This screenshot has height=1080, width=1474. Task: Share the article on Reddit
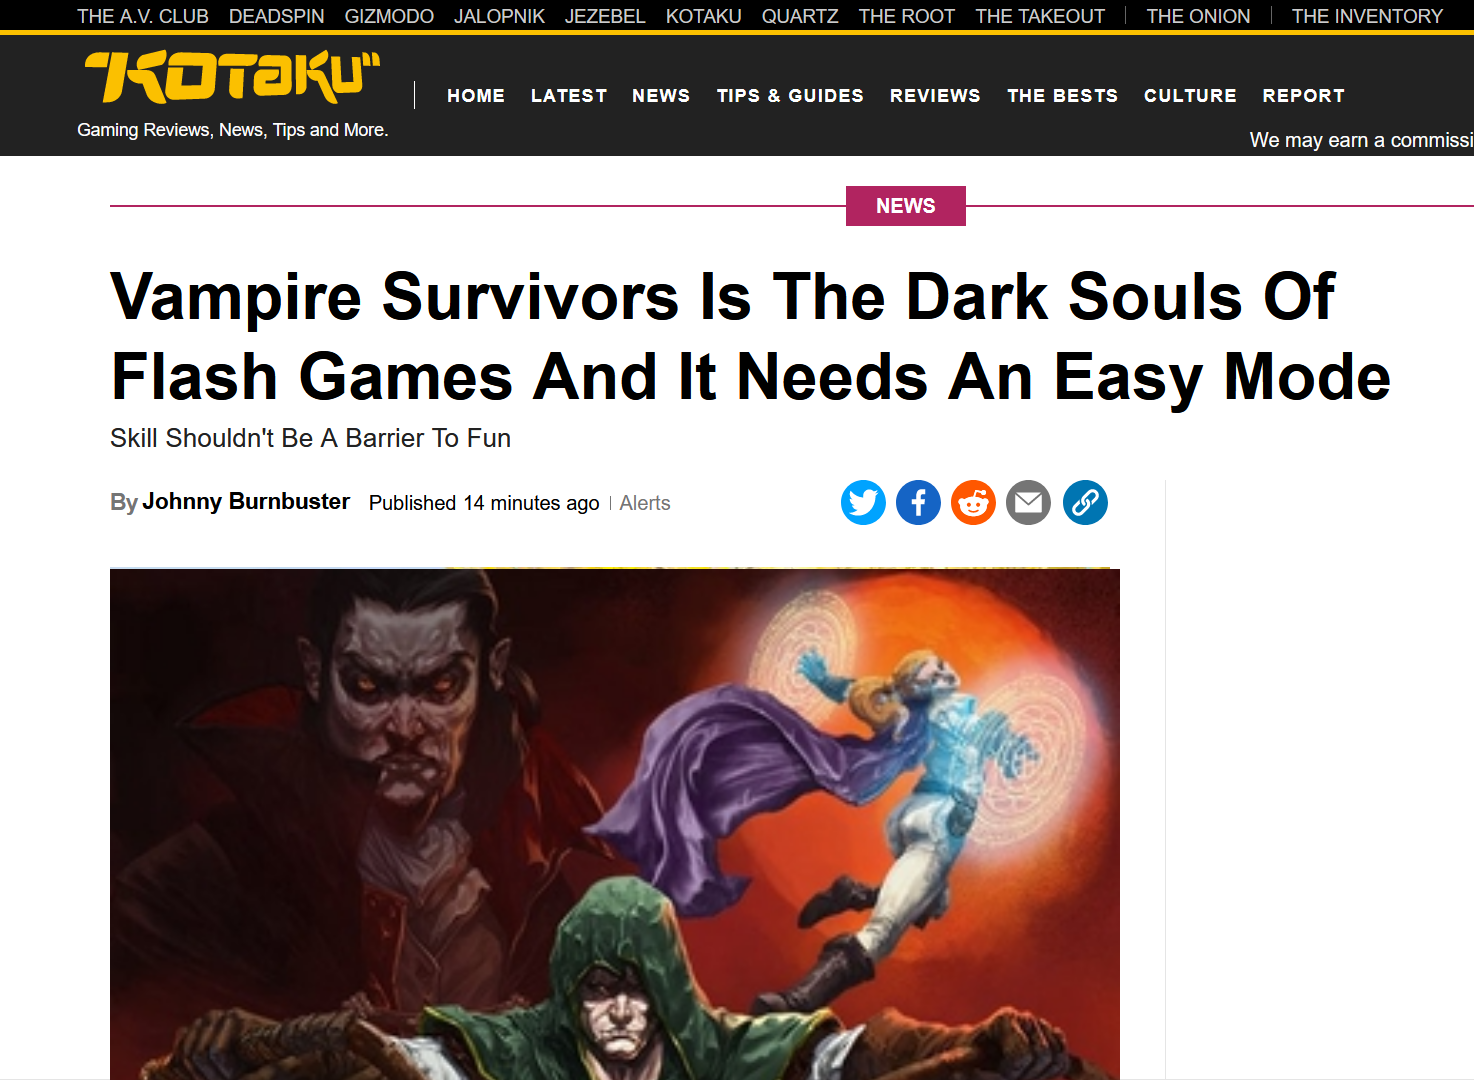pyautogui.click(x=973, y=502)
